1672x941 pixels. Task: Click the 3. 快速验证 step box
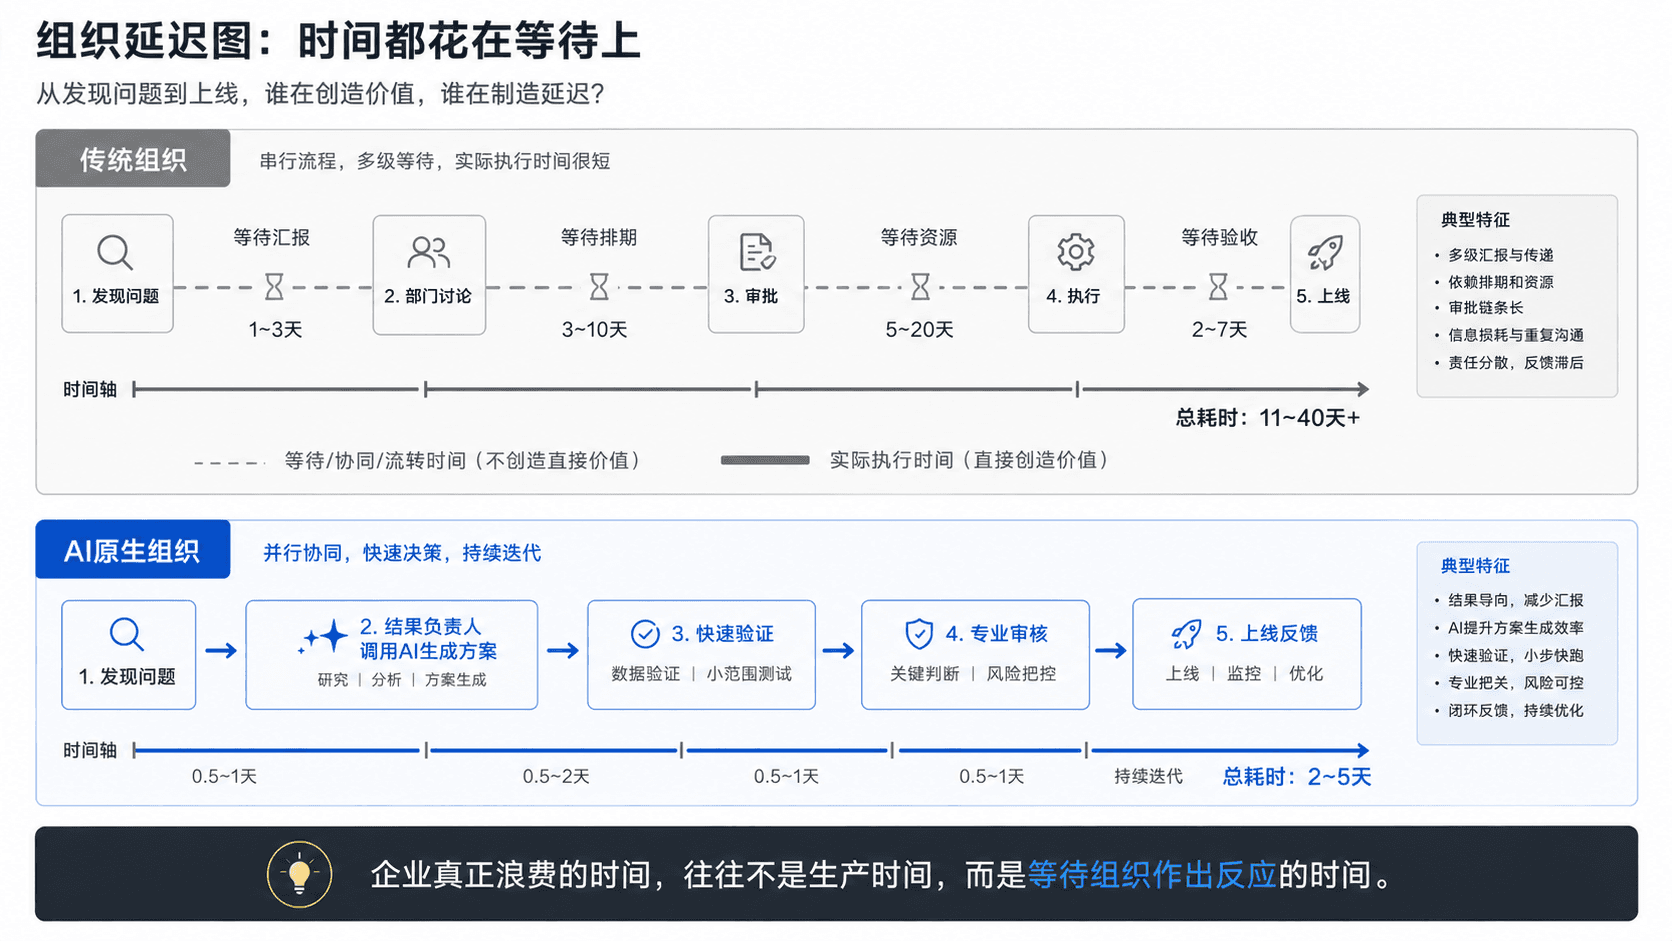701,655
